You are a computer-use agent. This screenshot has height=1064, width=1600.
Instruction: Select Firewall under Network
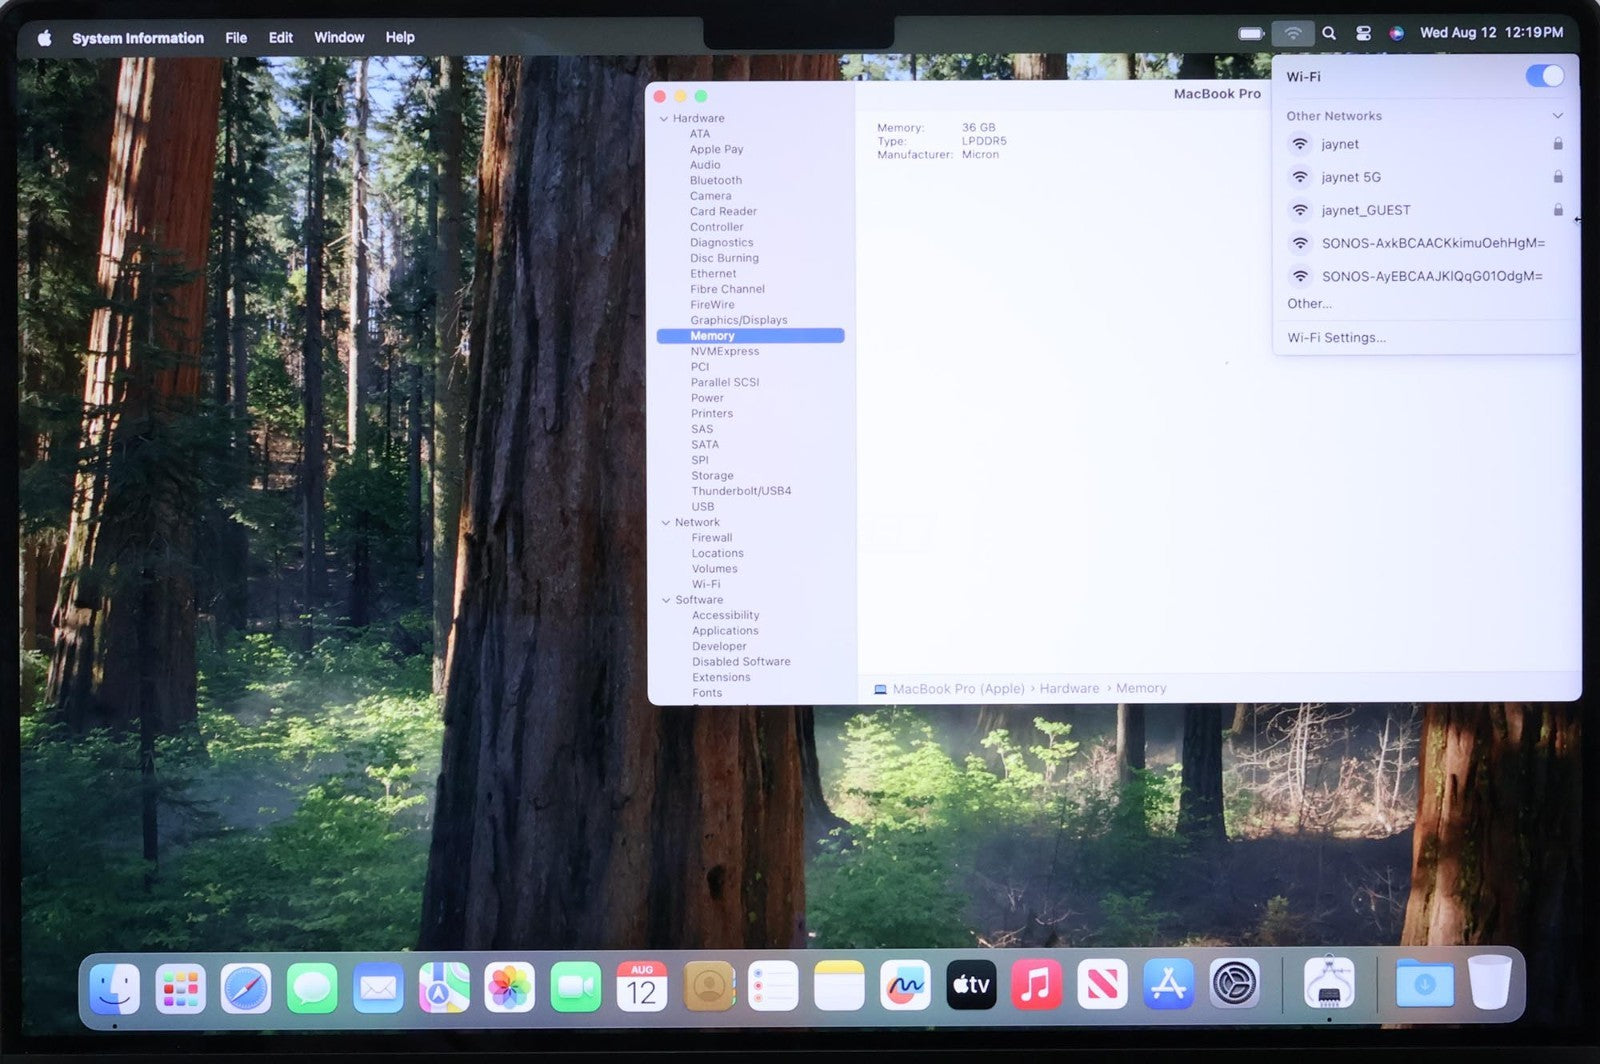712,538
